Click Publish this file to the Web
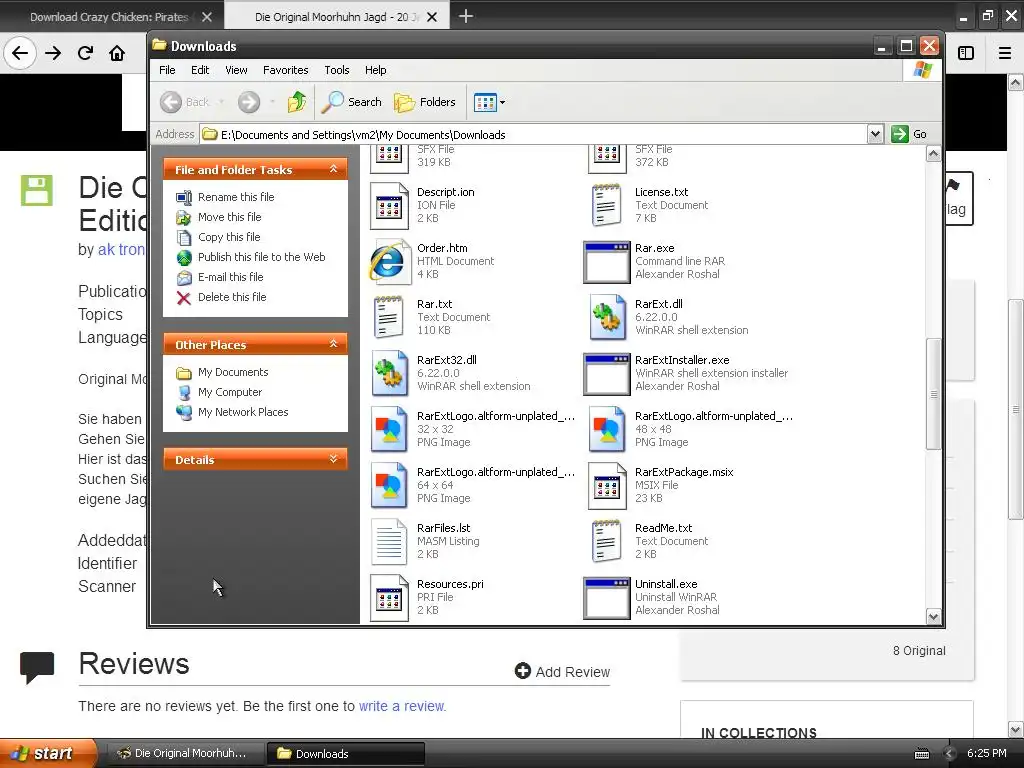The height and width of the screenshot is (768, 1024). pos(261,257)
